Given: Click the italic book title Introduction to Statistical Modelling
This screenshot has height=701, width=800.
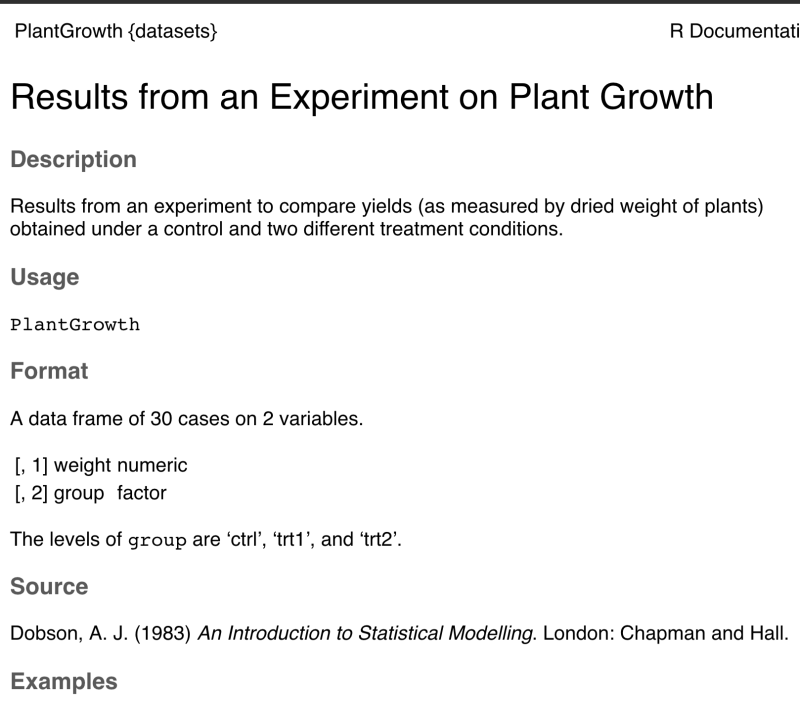Looking at the screenshot, I should pos(364,634).
